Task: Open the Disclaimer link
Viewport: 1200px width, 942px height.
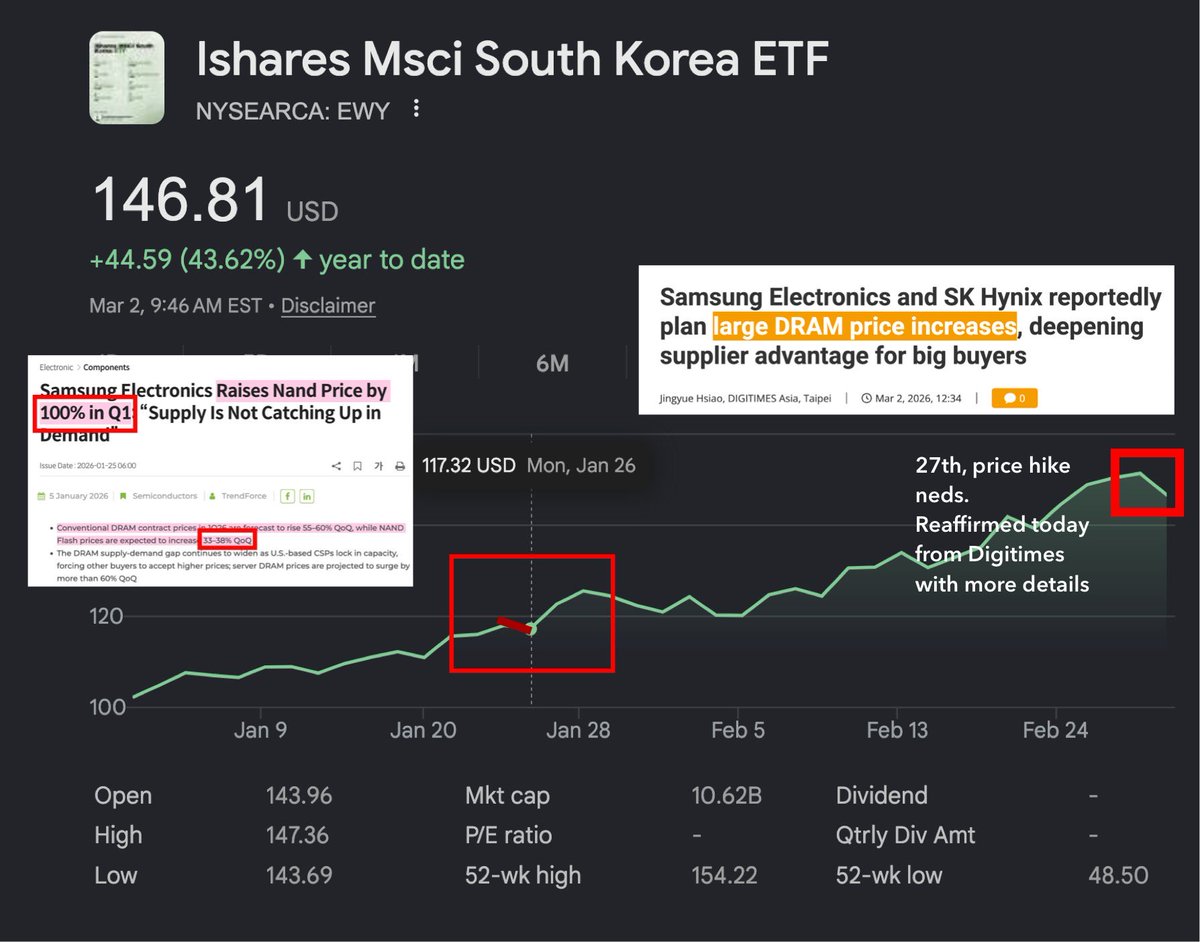Action: point(328,306)
